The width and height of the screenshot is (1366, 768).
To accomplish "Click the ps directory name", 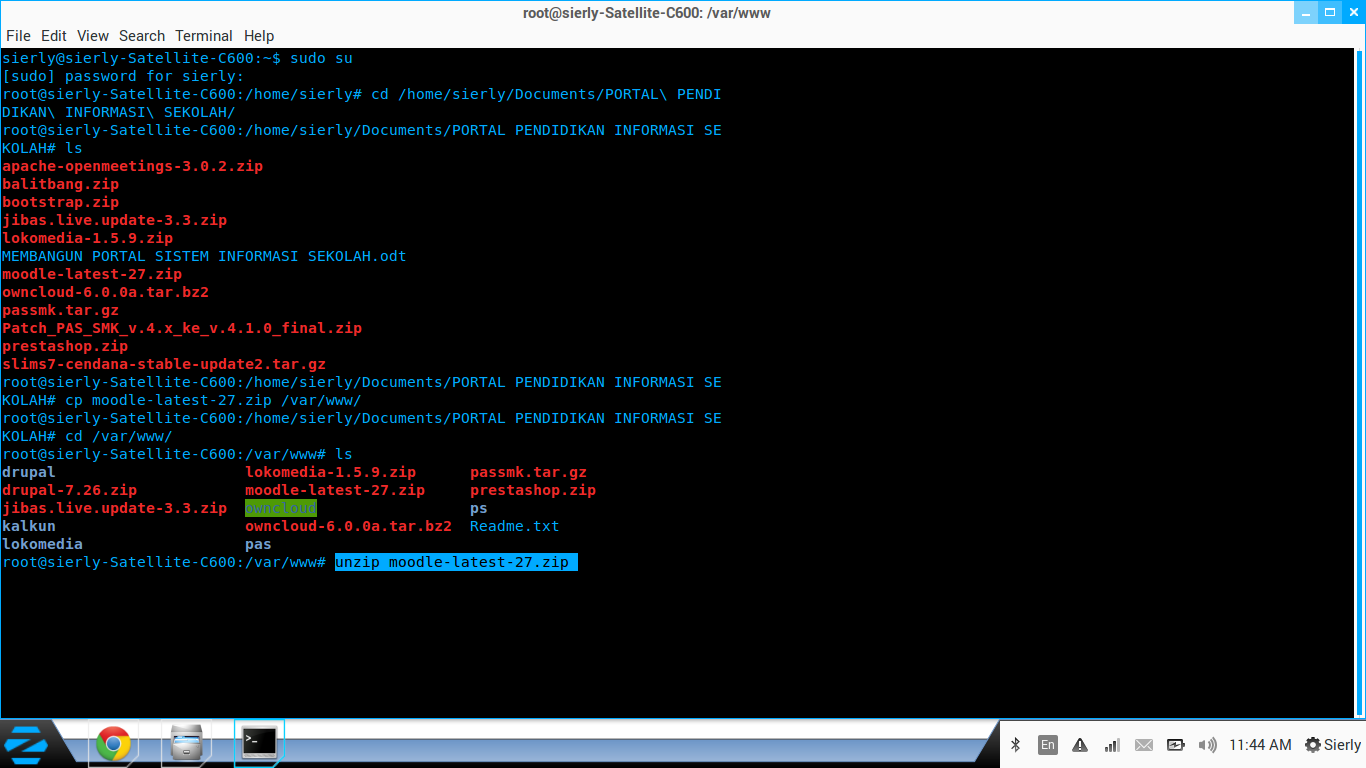I will [x=479, y=508].
